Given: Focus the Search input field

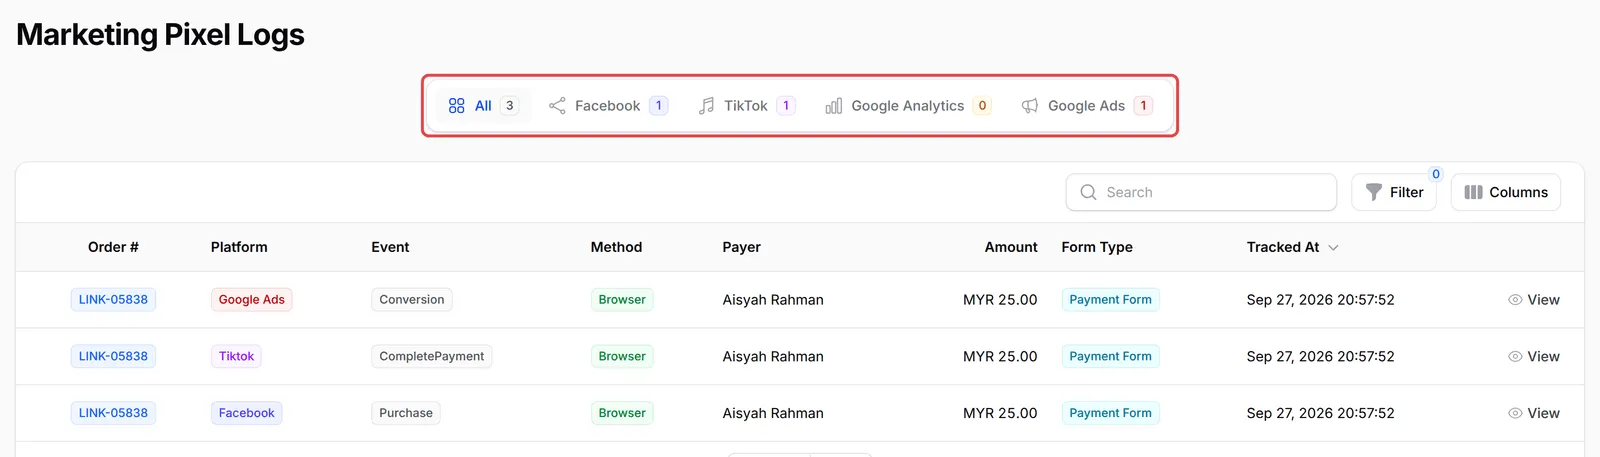Looking at the screenshot, I should [x=1201, y=192].
